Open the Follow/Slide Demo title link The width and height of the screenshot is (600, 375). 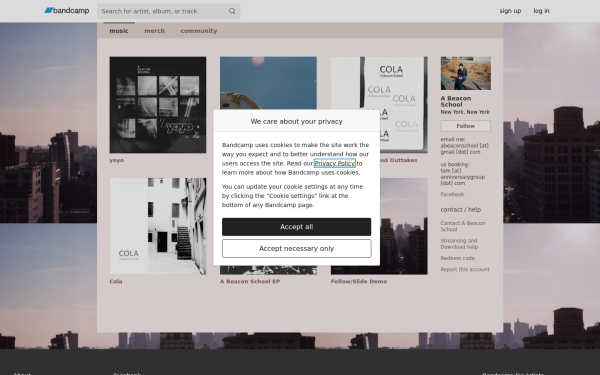[x=359, y=281]
